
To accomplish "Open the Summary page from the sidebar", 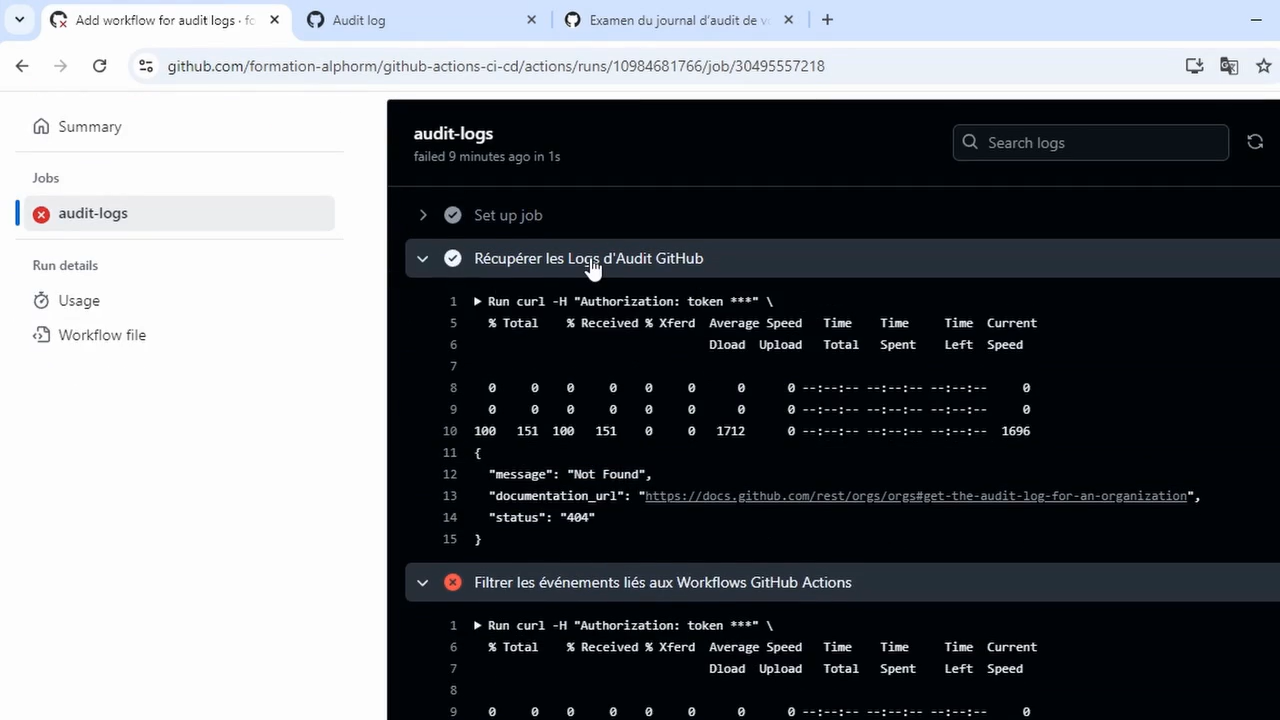I will coord(89,126).
